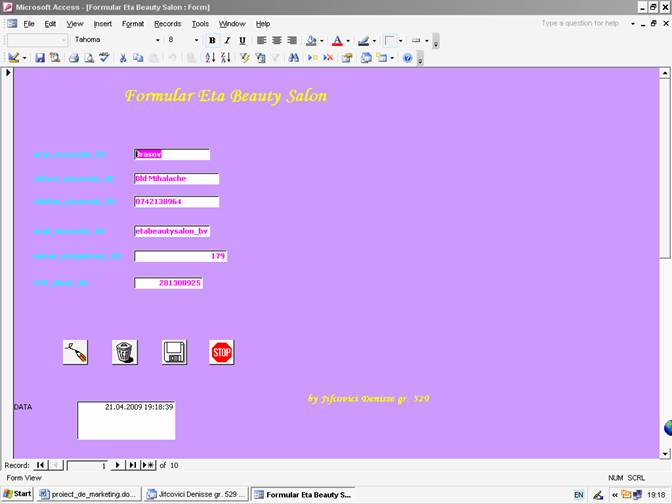The height and width of the screenshot is (504, 672).
Task: Show the Database Window icon
Action: tap(366, 57)
